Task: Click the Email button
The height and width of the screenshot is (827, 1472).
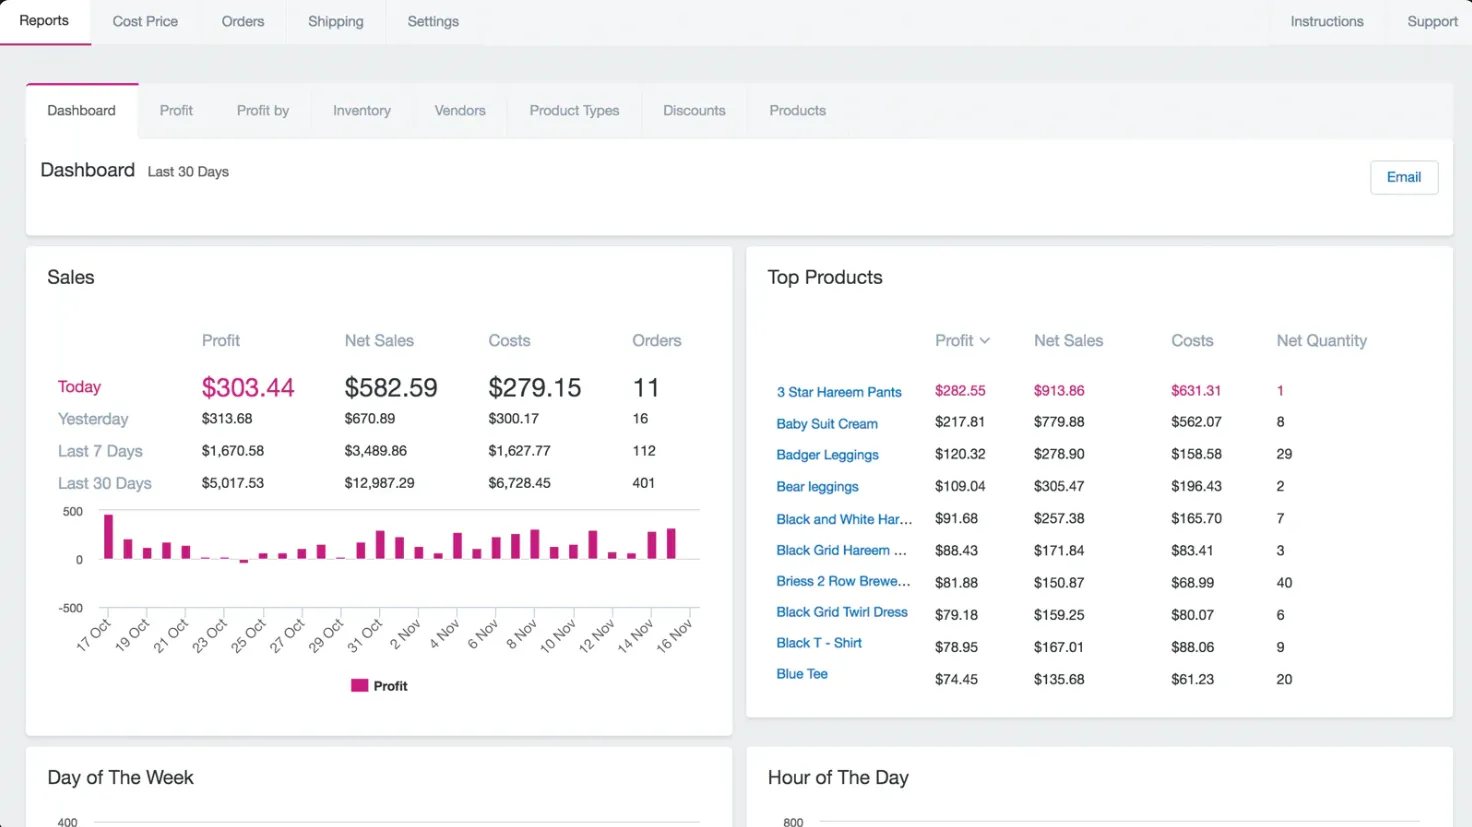Action: pyautogui.click(x=1404, y=177)
